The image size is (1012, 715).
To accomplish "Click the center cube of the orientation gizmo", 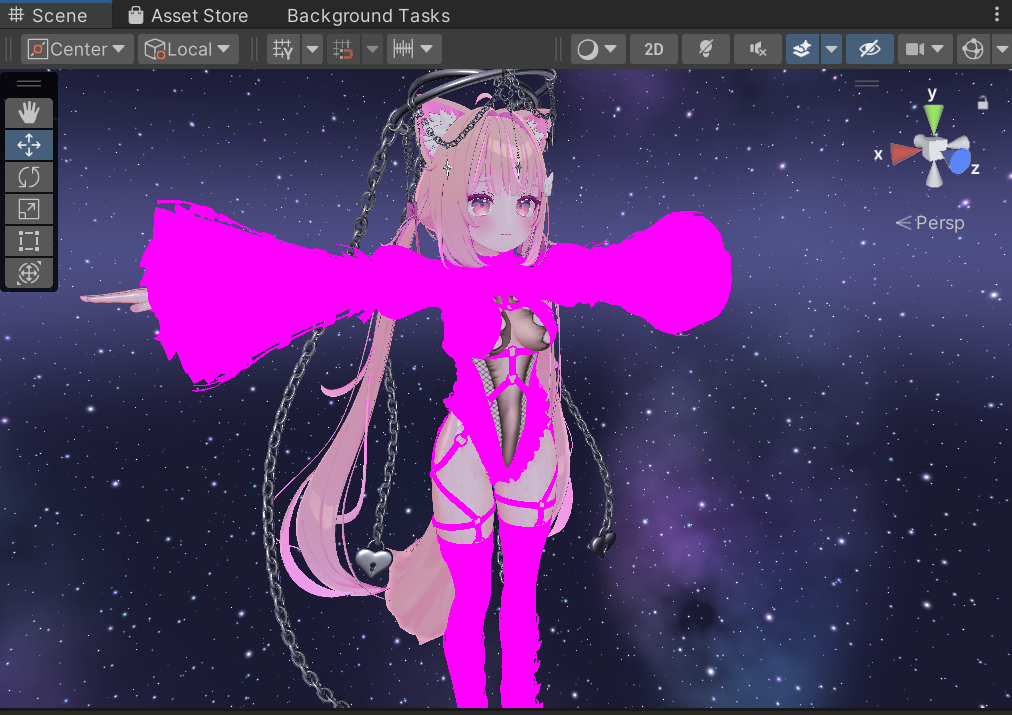I will coord(934,149).
